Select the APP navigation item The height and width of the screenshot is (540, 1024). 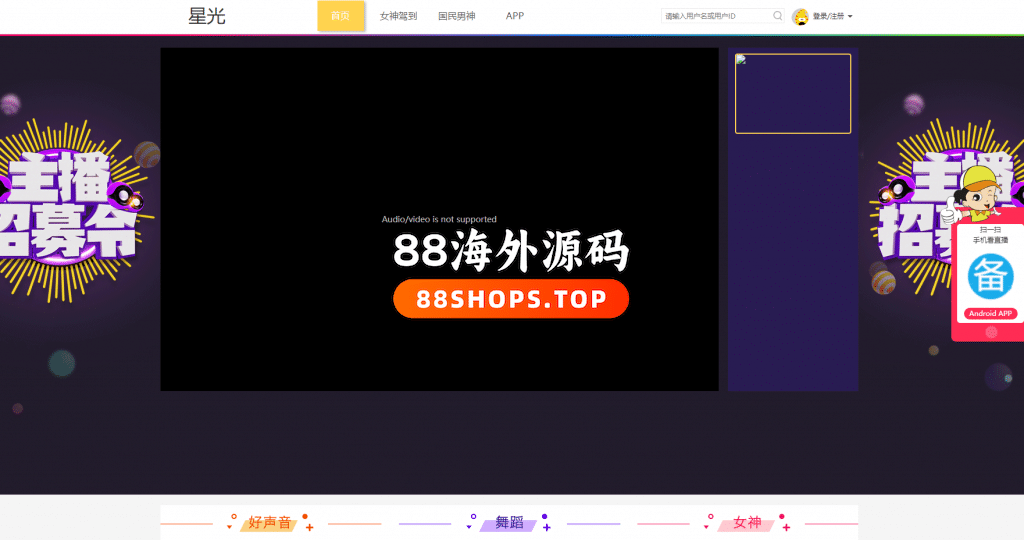pos(515,16)
